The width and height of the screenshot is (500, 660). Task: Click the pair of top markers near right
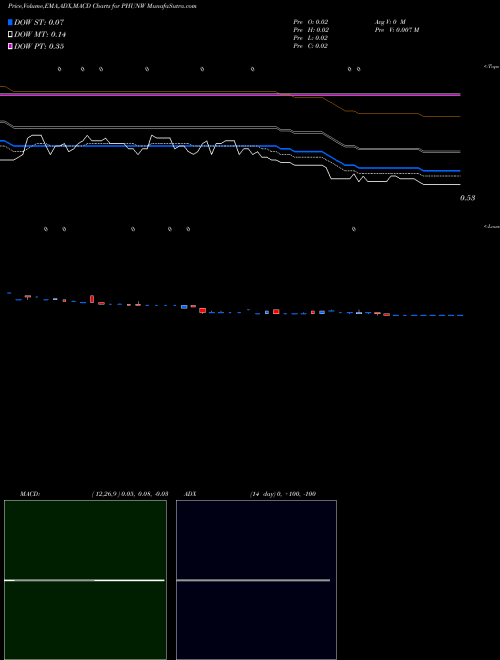point(354,69)
